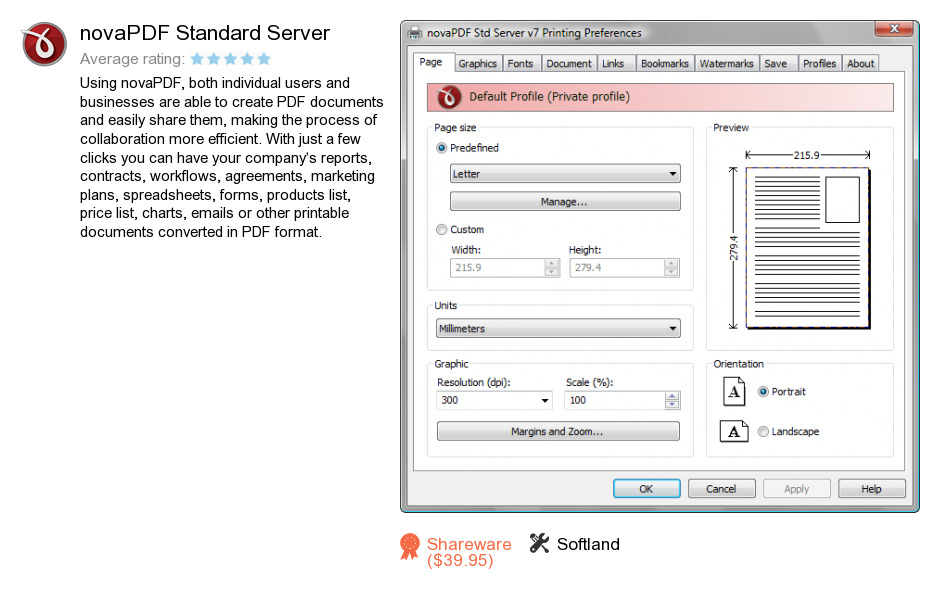Click the Apply button
Image resolution: width=940 pixels, height=596 pixels.
(797, 489)
